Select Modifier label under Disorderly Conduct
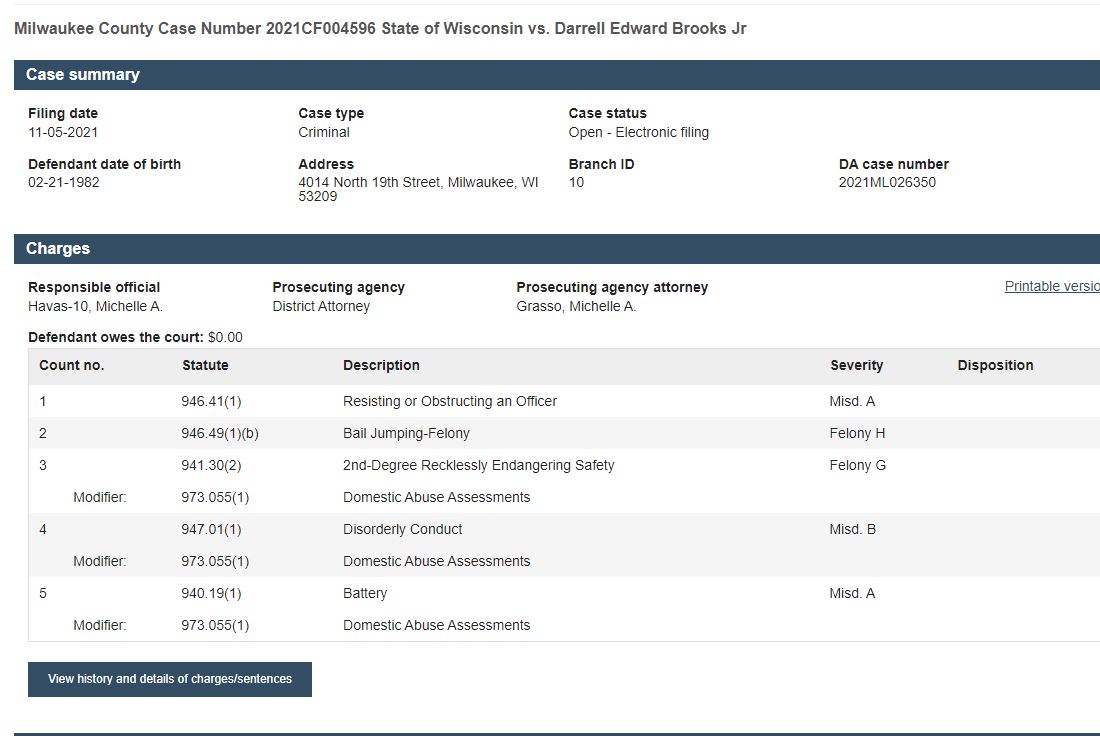Image resolution: width=1100 pixels, height=736 pixels. pyautogui.click(x=100, y=561)
